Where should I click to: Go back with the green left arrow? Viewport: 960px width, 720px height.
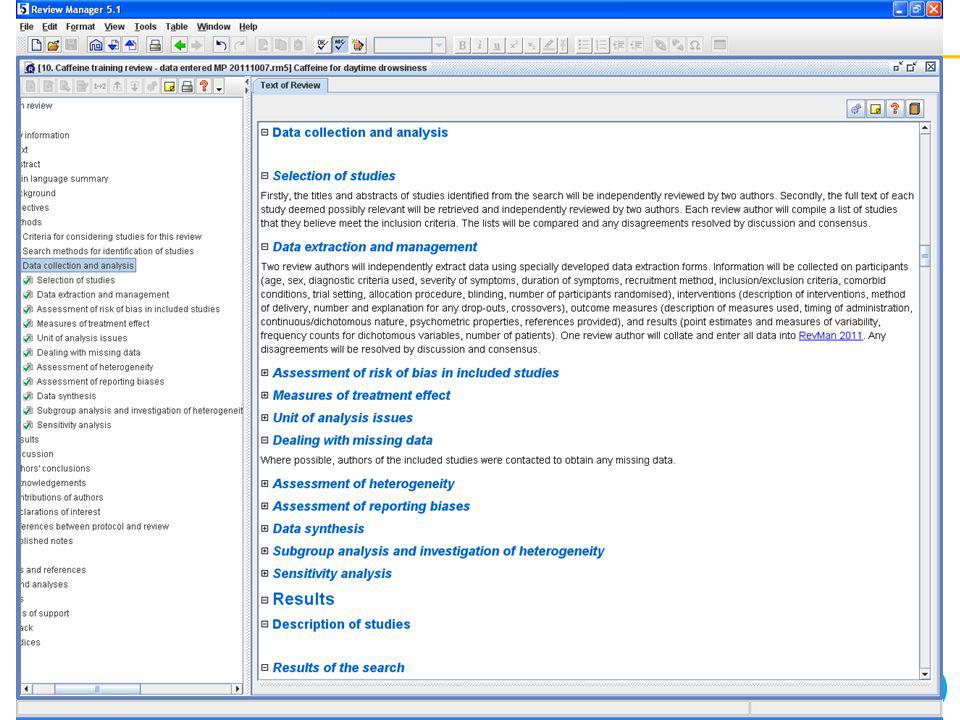[179, 45]
